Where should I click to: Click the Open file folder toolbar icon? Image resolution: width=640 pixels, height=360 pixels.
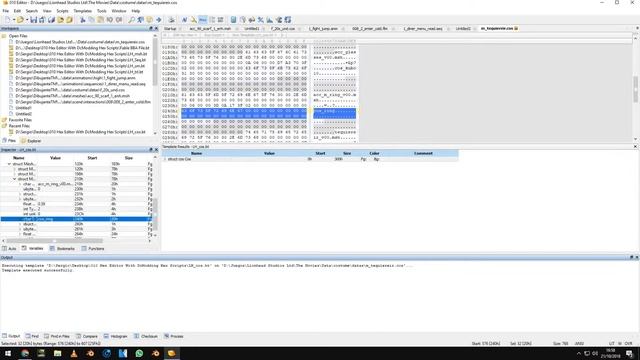(20, 20)
